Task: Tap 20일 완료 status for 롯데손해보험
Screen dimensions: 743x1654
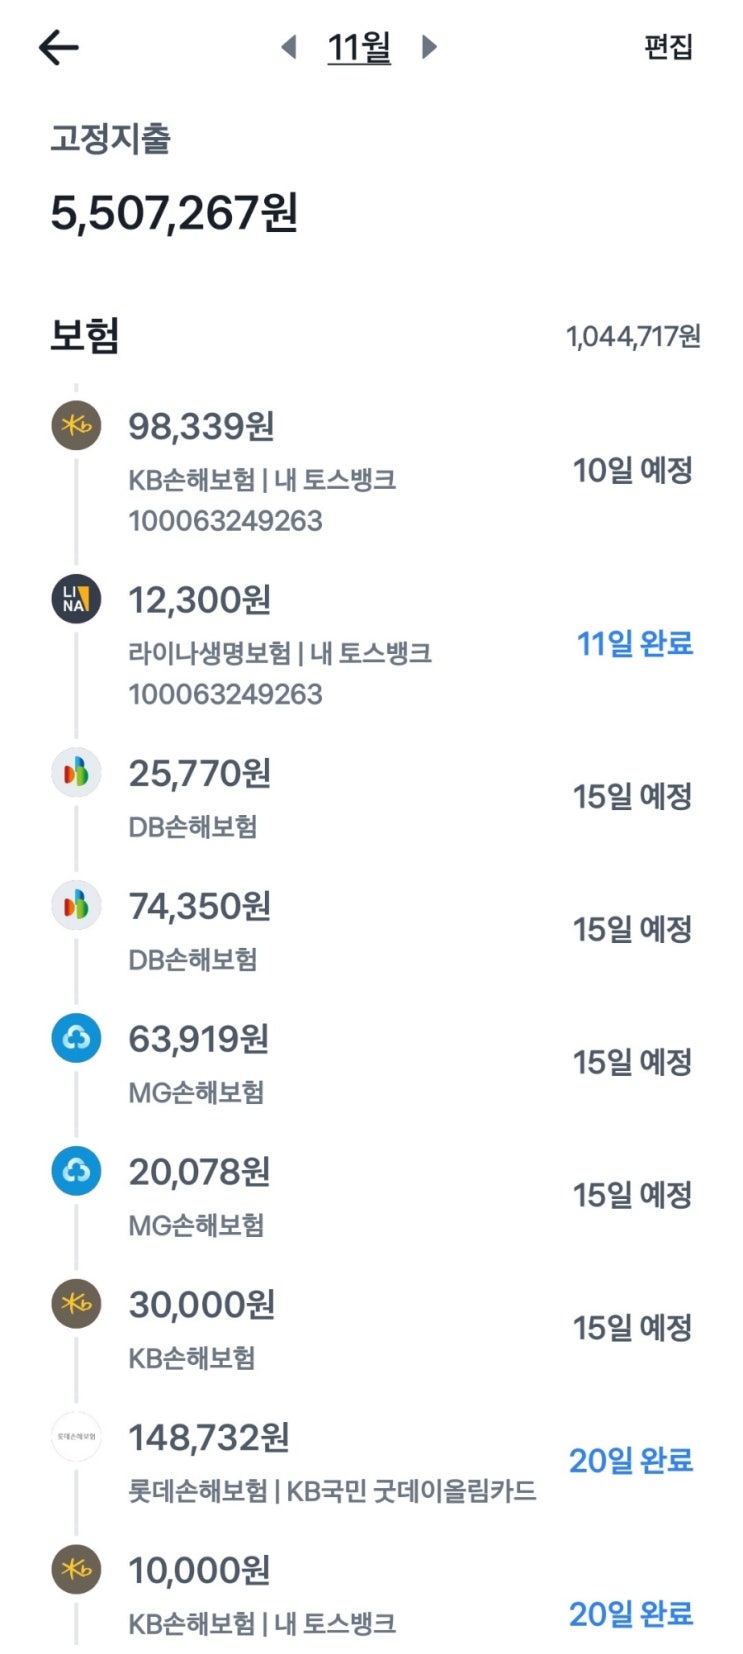Action: (x=630, y=1461)
